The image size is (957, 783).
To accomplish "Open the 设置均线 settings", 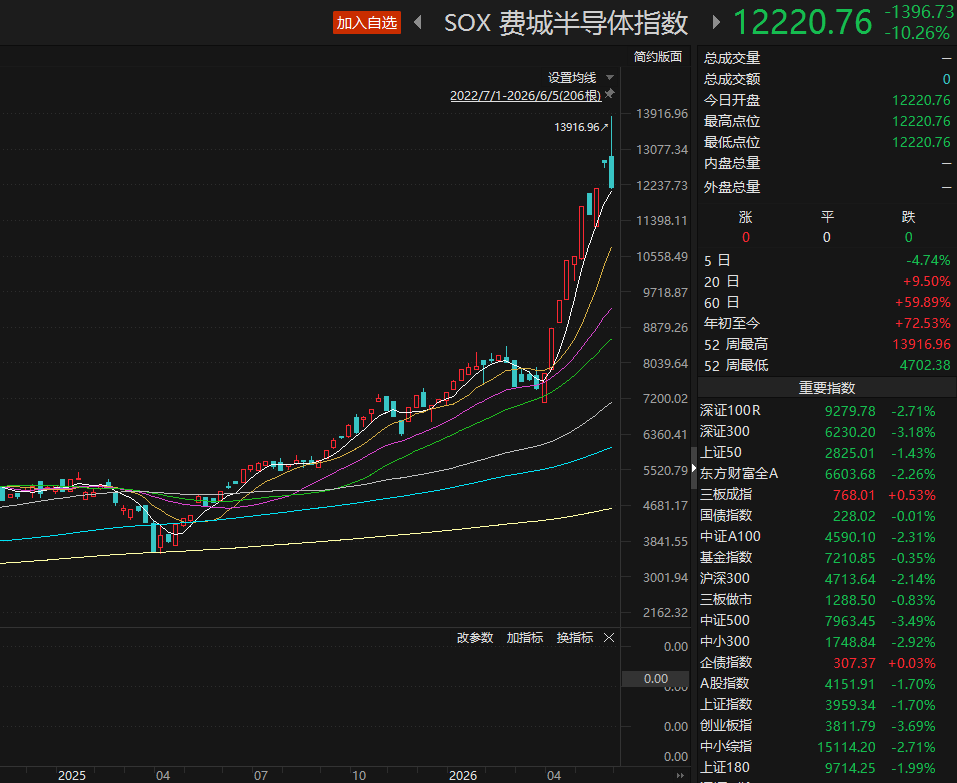I will [x=571, y=78].
